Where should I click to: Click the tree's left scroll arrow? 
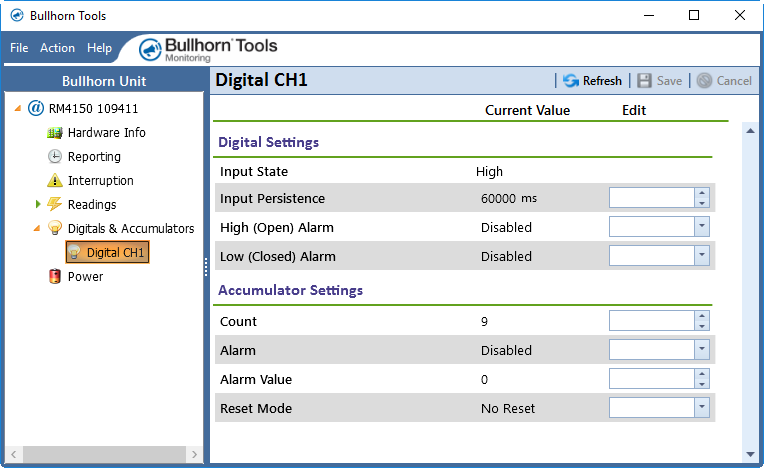[14, 454]
